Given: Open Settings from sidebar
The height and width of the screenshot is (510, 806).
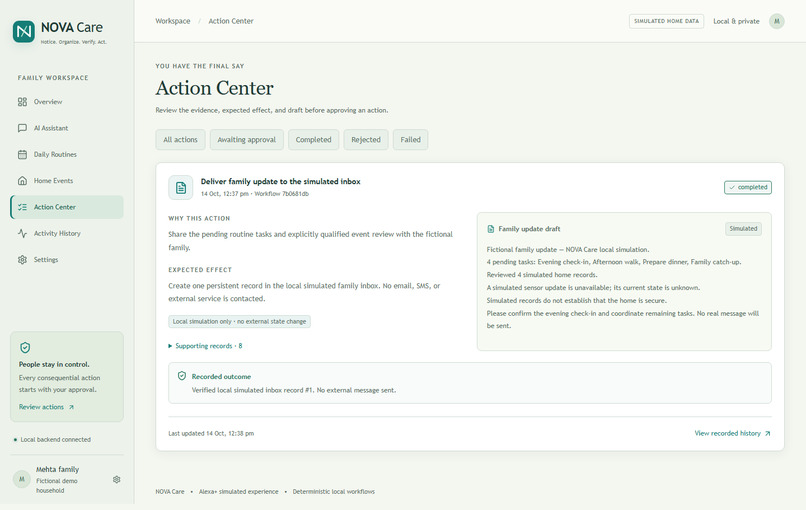Looking at the screenshot, I should tap(67, 260).
